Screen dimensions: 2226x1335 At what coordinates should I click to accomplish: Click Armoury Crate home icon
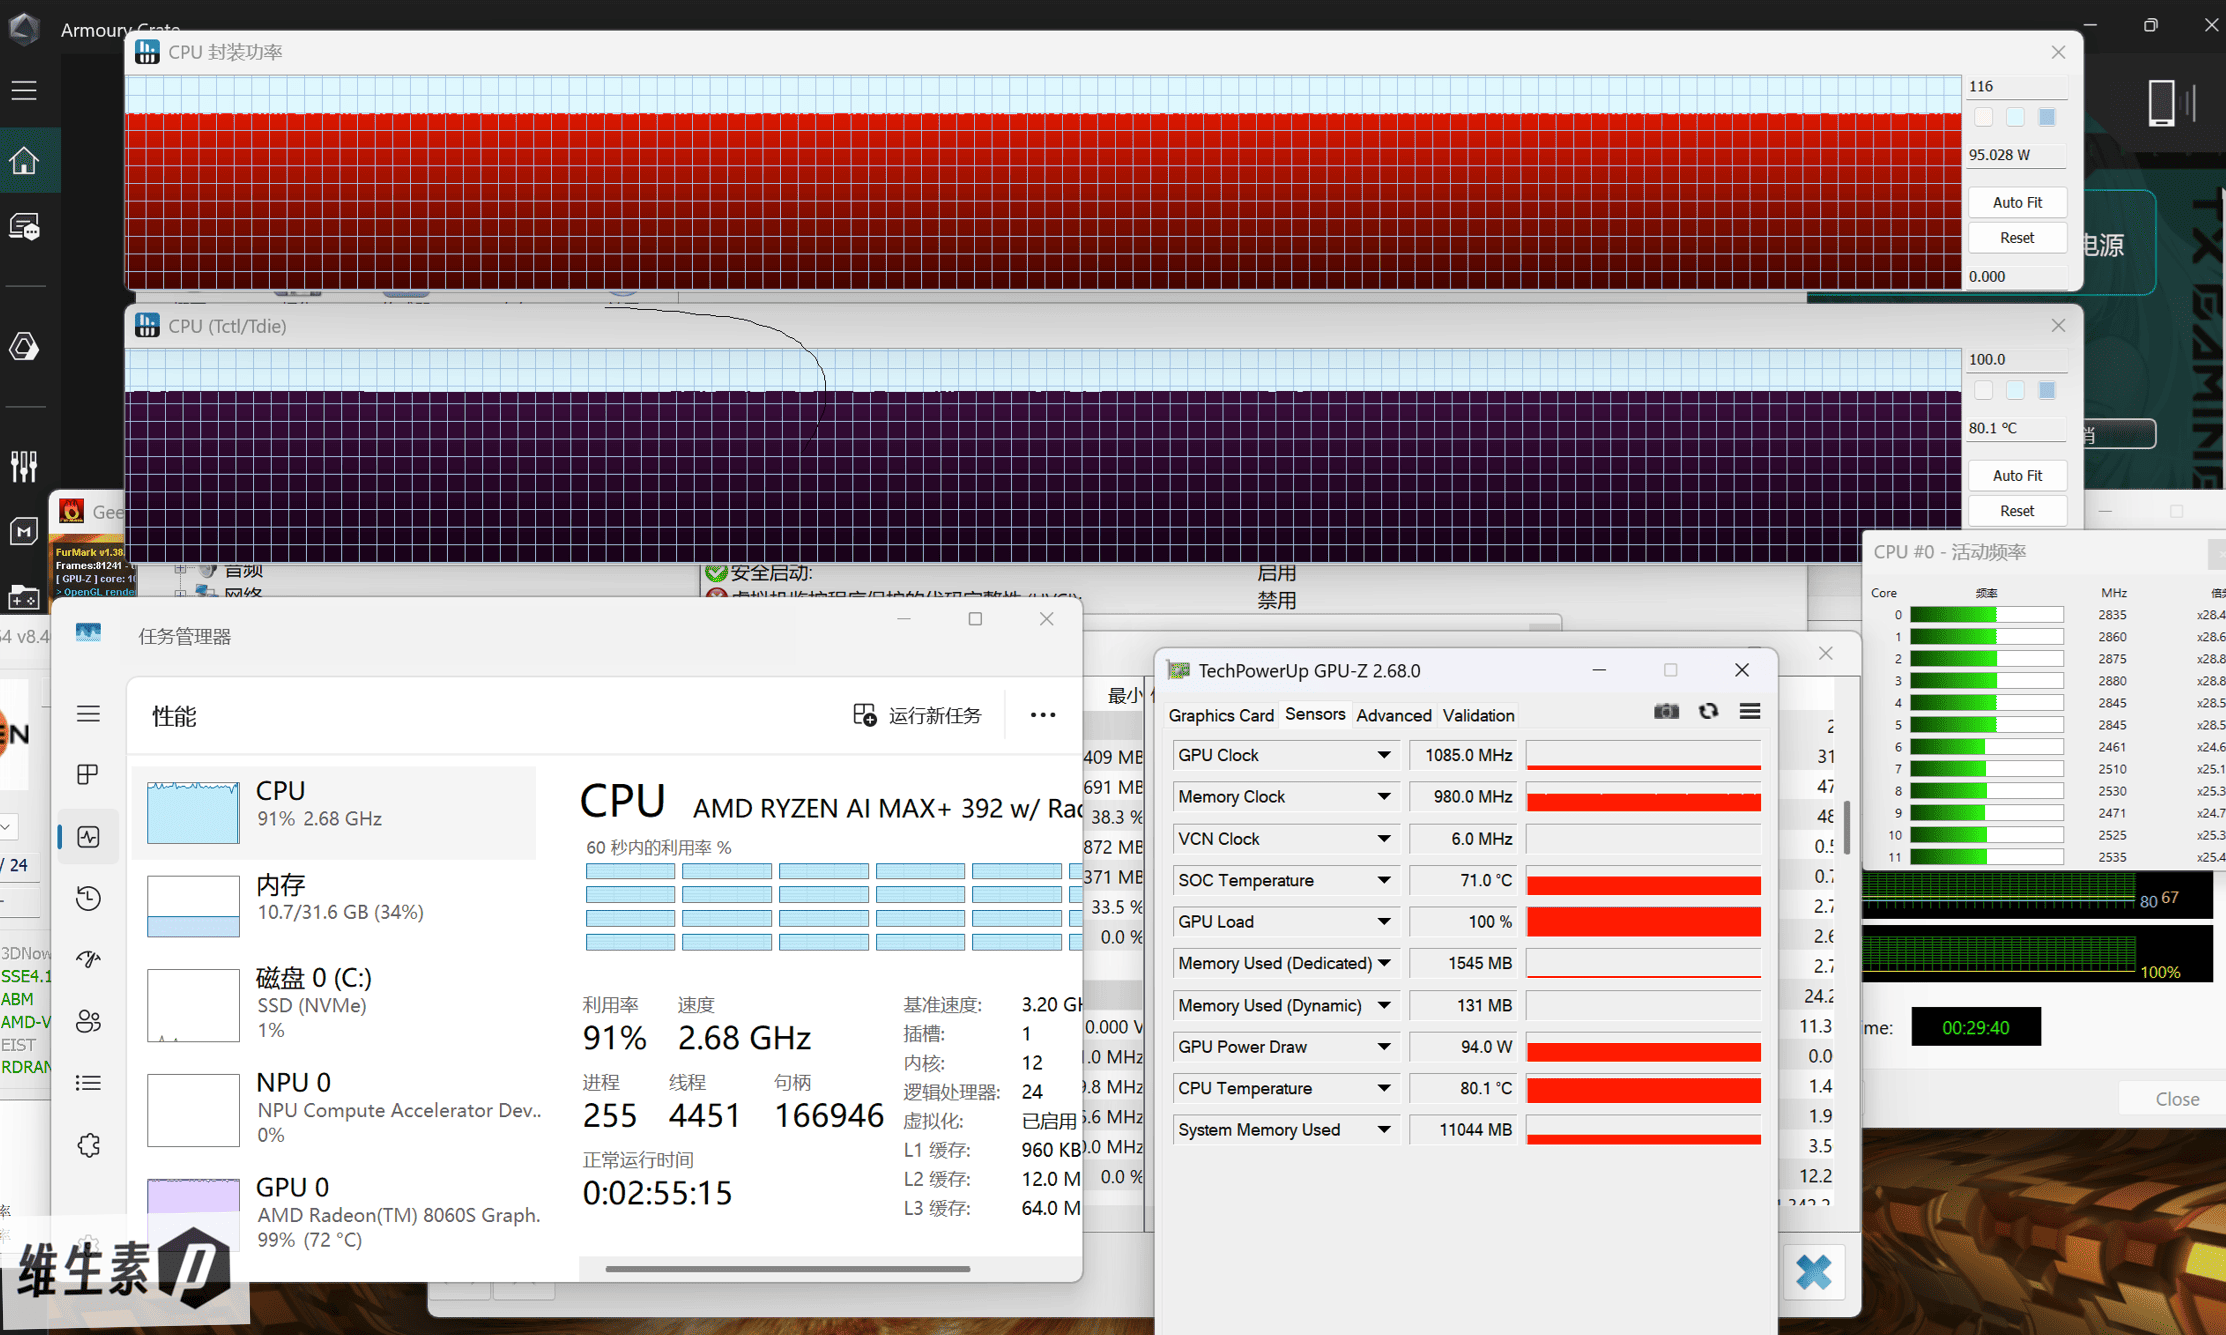pos(25,161)
